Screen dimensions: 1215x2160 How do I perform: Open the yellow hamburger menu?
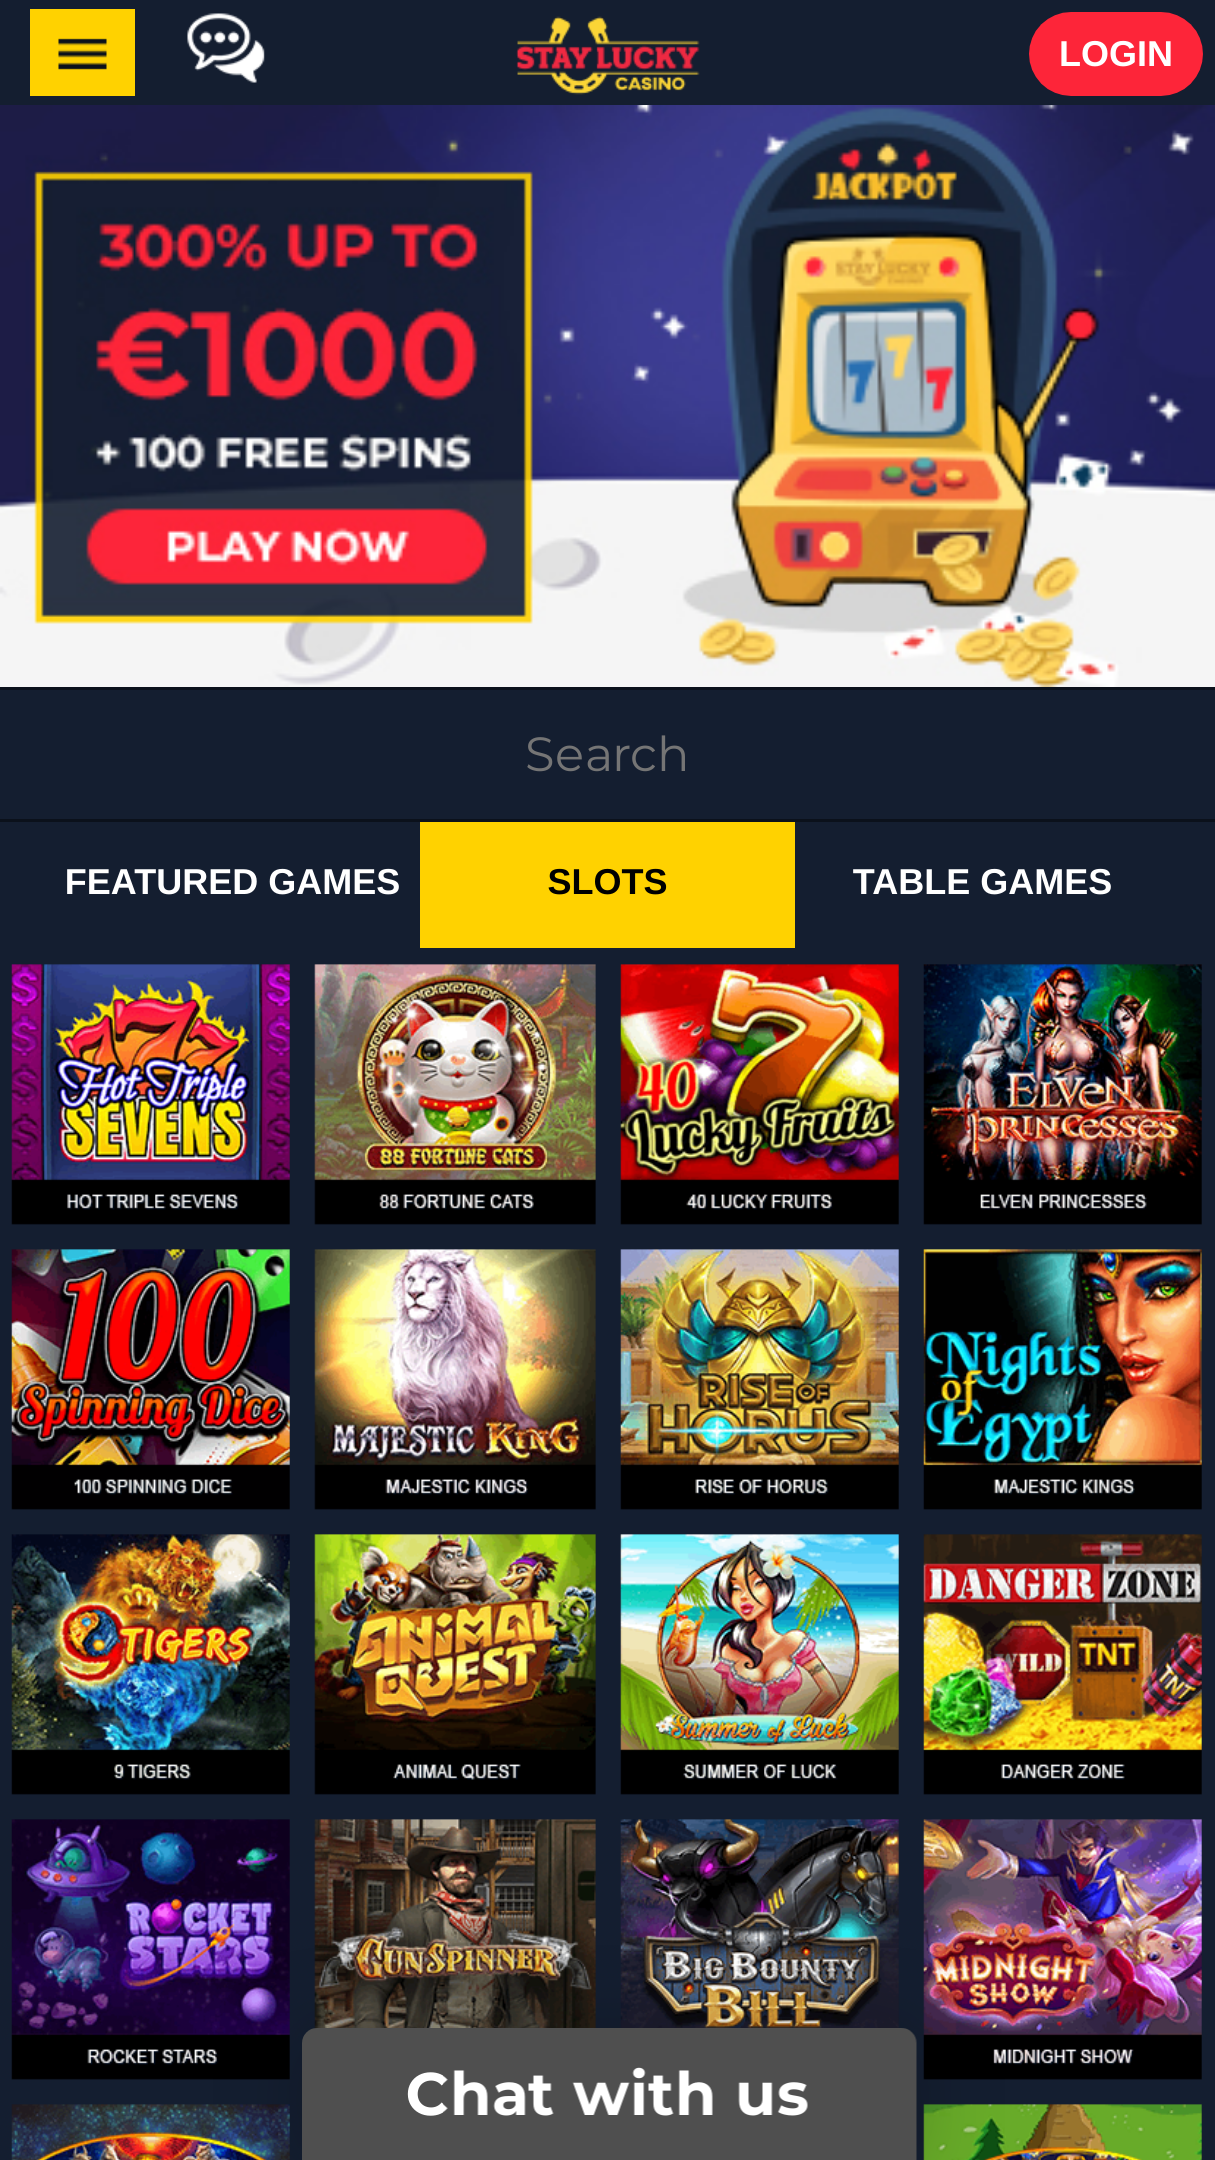(82, 53)
